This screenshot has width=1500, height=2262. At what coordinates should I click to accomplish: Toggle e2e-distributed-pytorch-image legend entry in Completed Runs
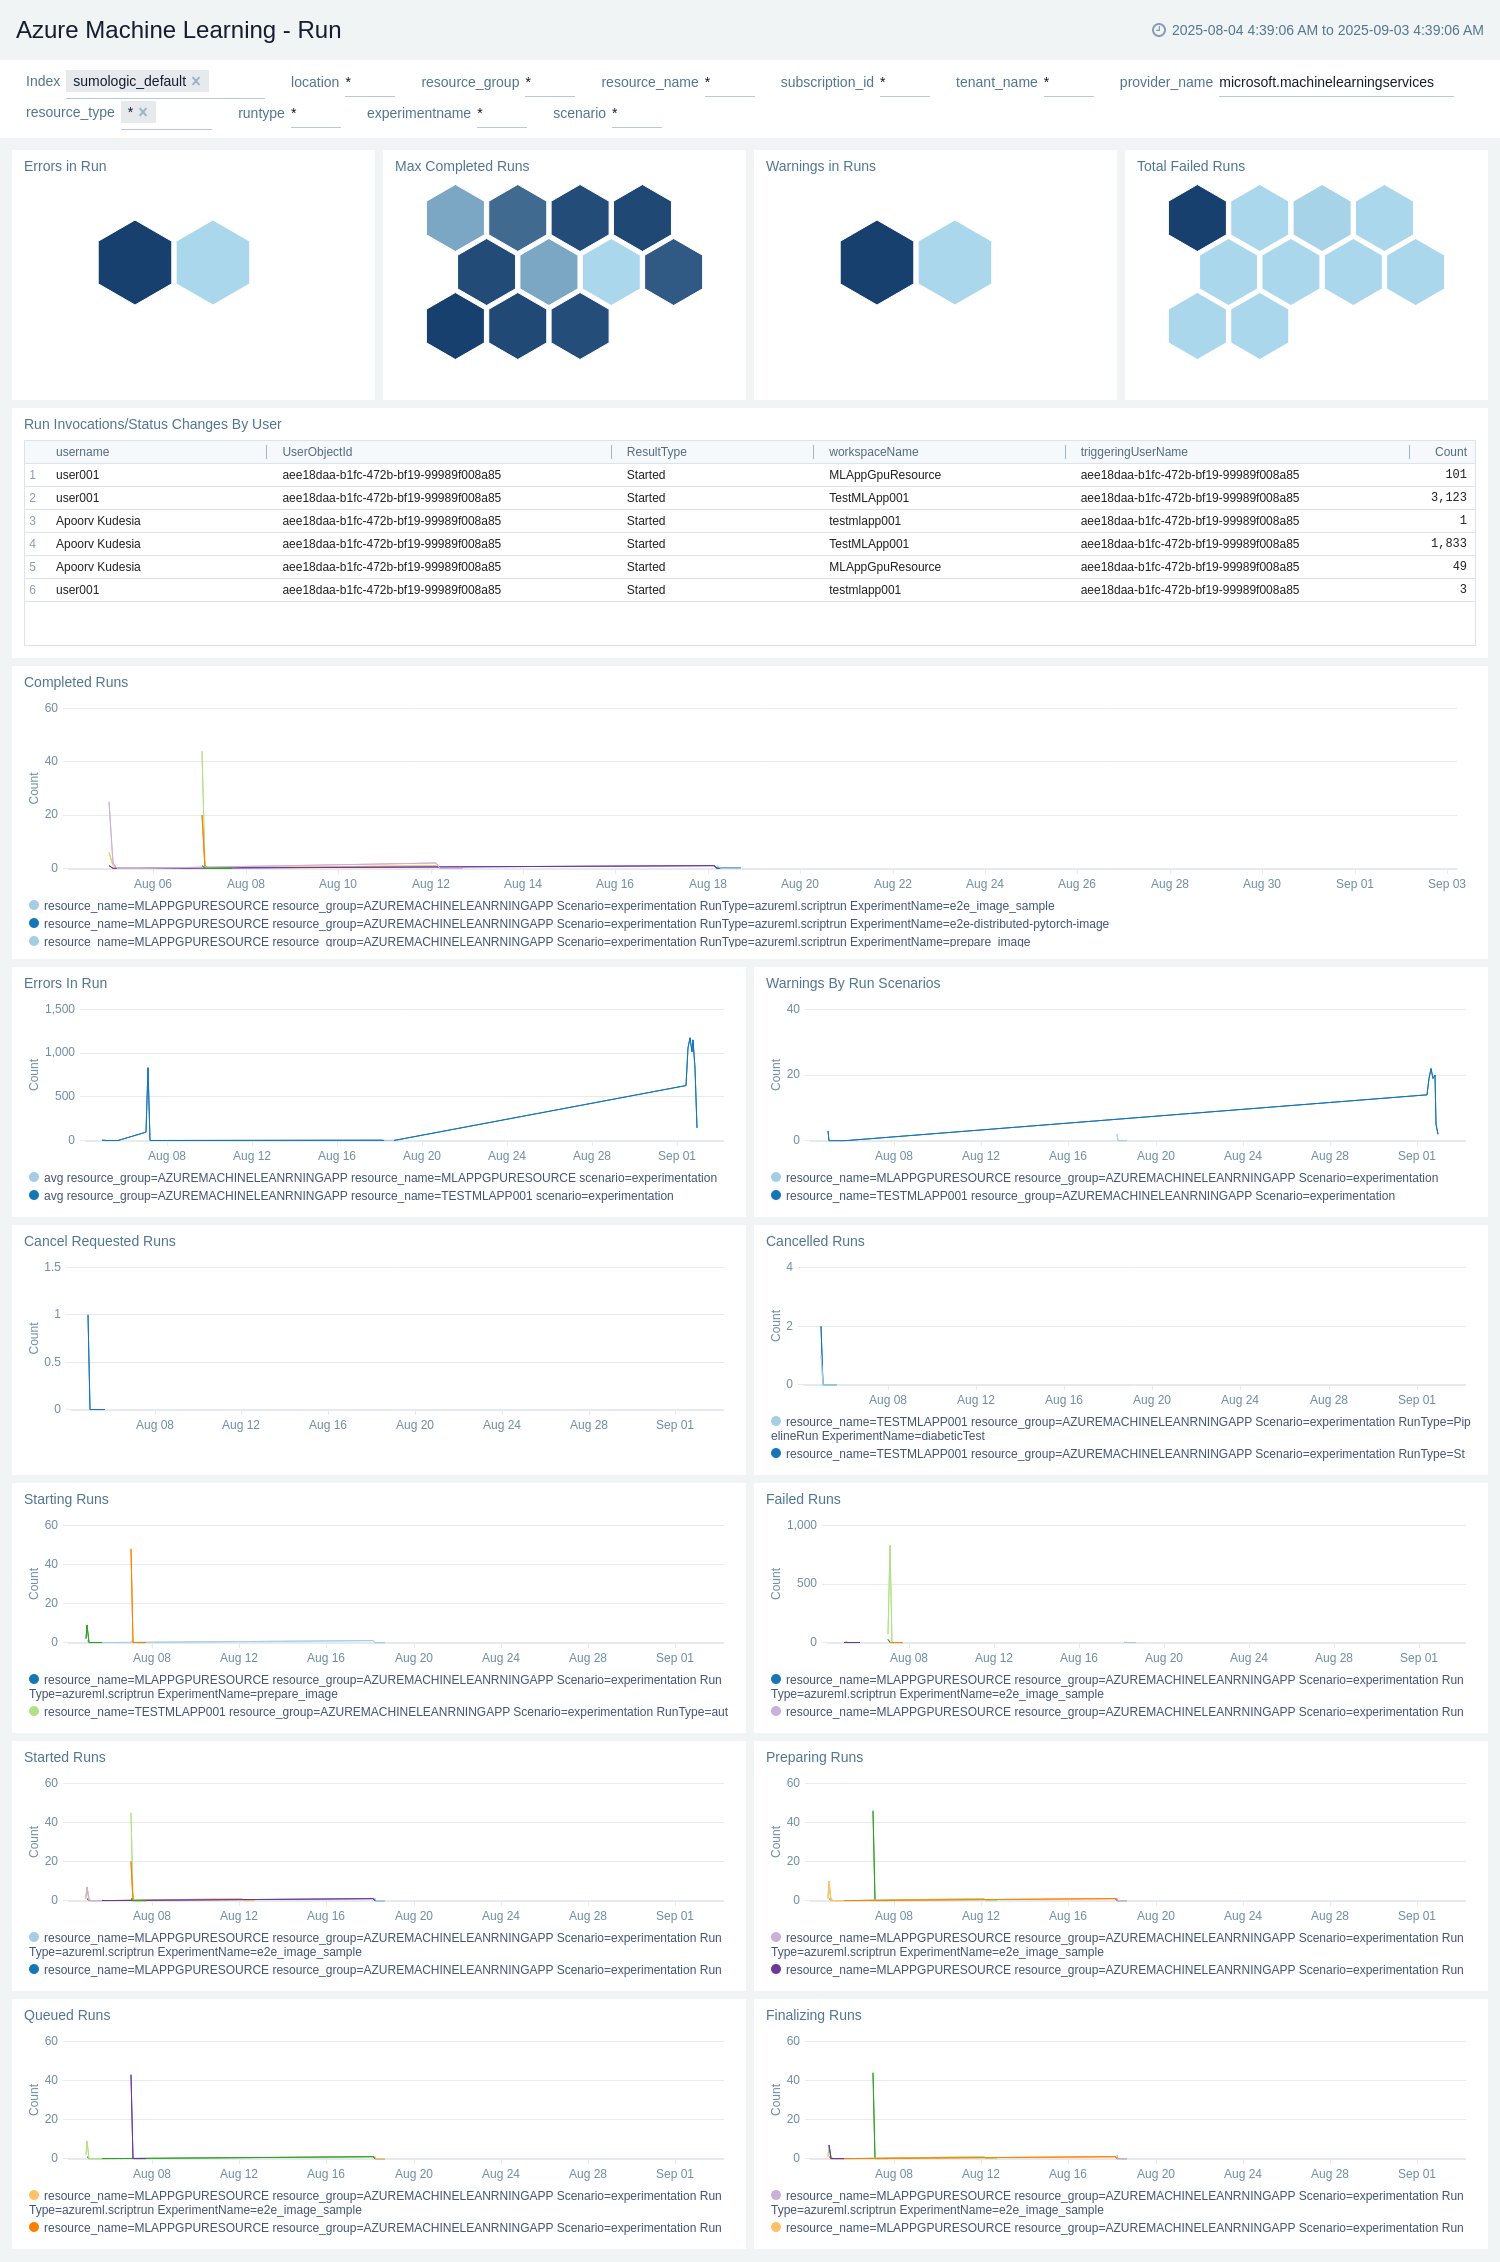pyautogui.click(x=569, y=924)
